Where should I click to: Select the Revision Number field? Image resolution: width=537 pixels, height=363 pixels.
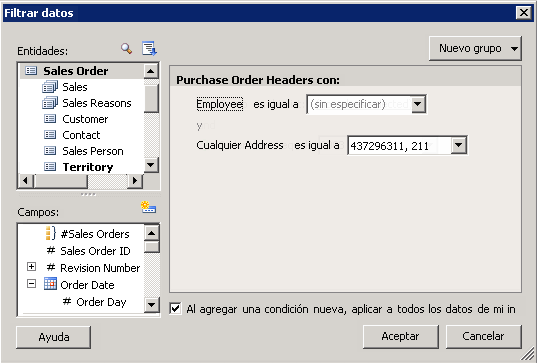coord(100,268)
